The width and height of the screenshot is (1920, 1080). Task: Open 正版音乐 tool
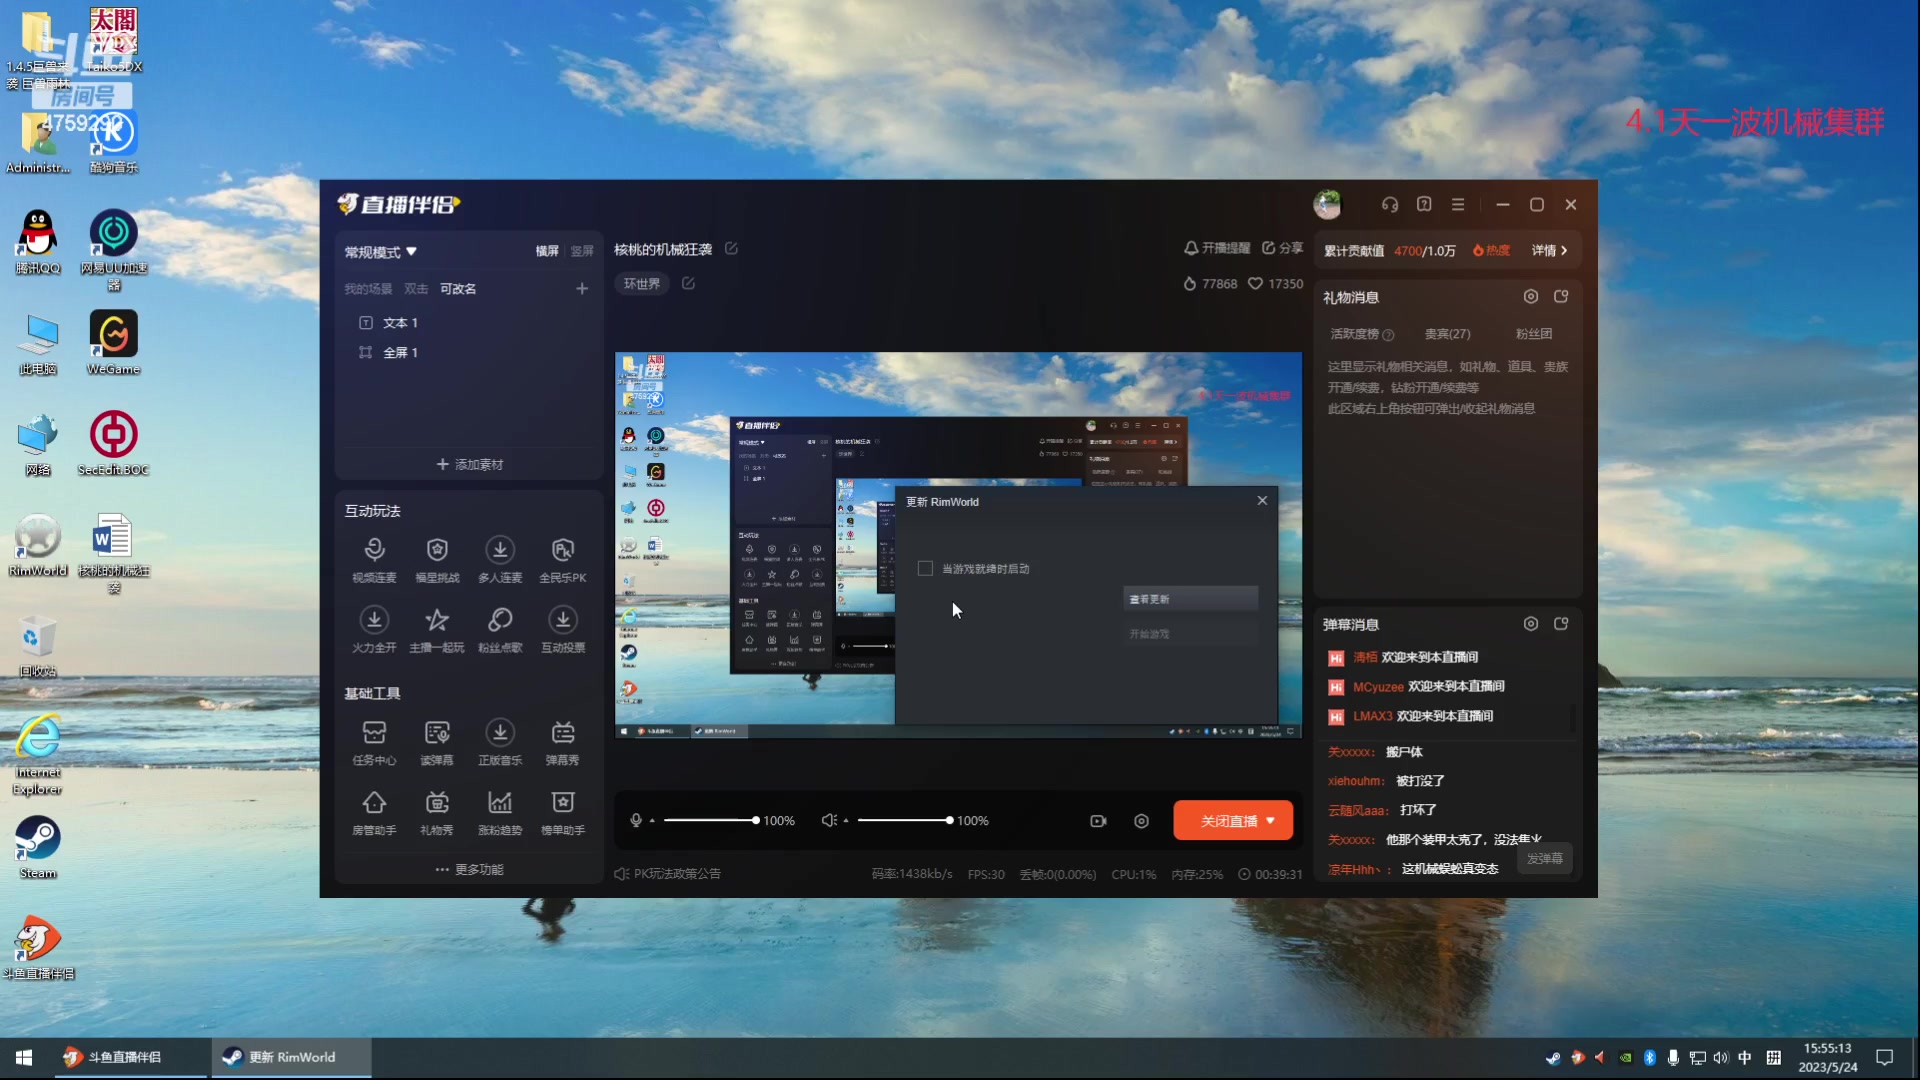coord(500,742)
